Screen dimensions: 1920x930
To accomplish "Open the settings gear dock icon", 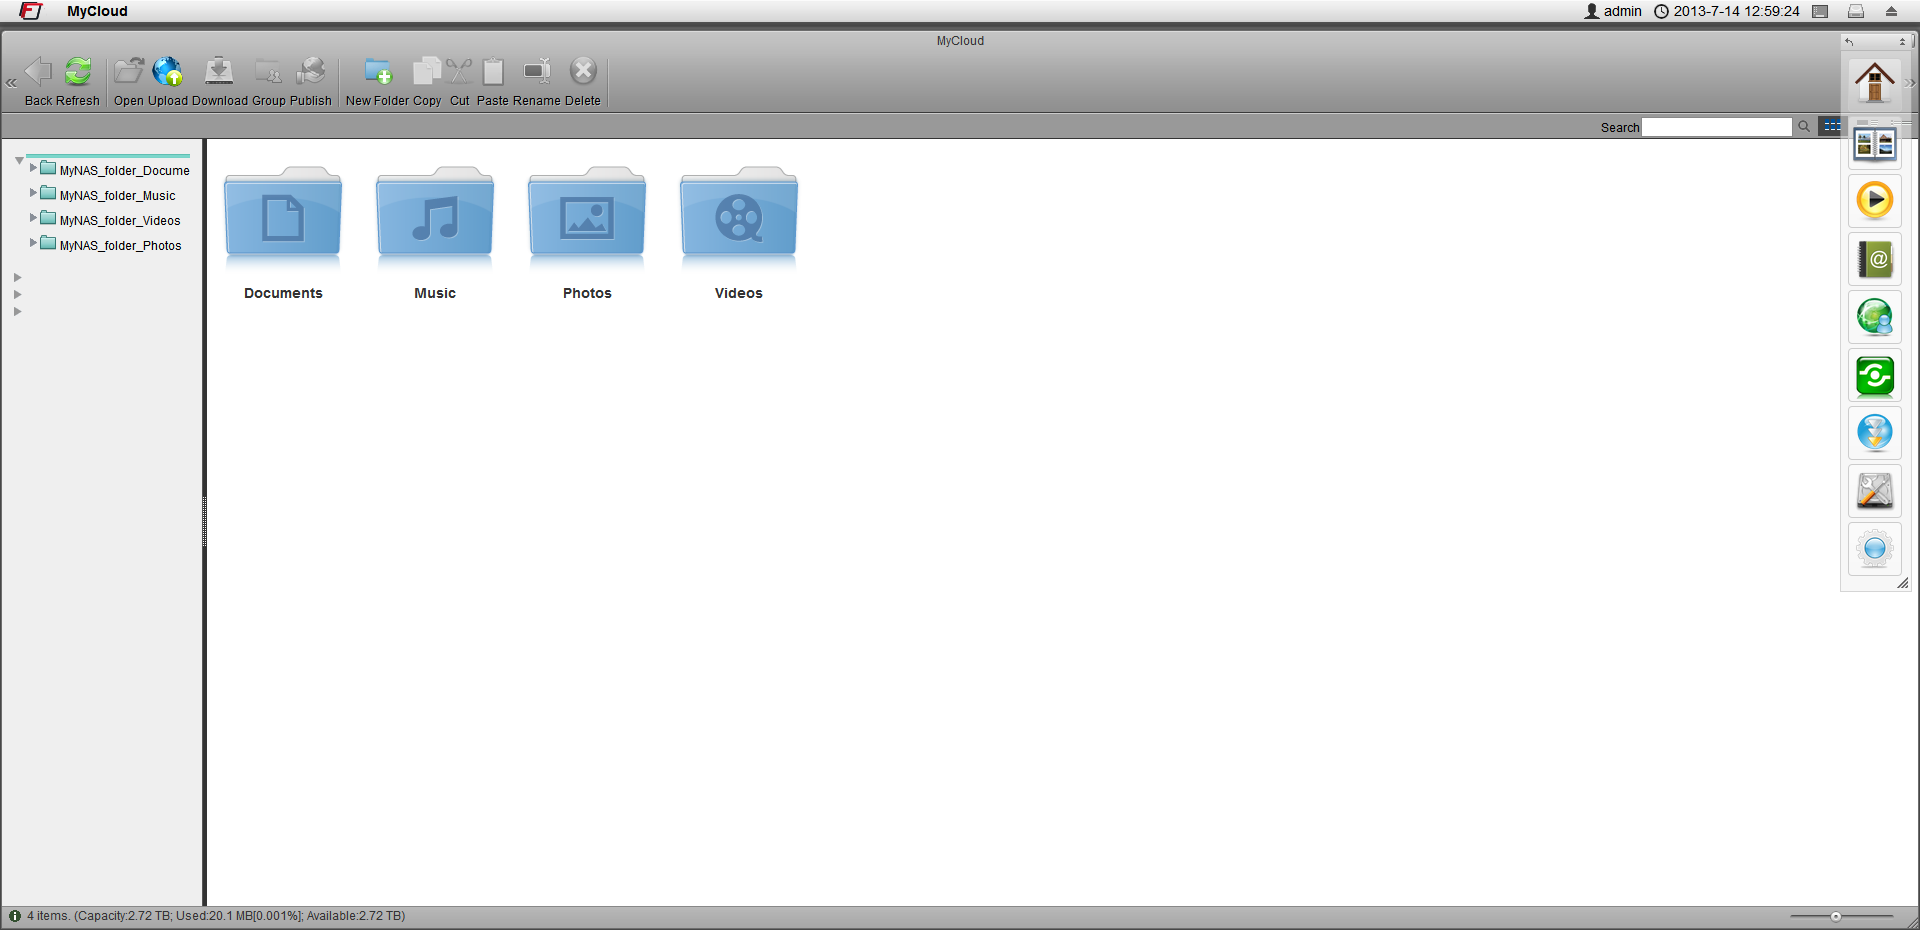I will (1875, 549).
